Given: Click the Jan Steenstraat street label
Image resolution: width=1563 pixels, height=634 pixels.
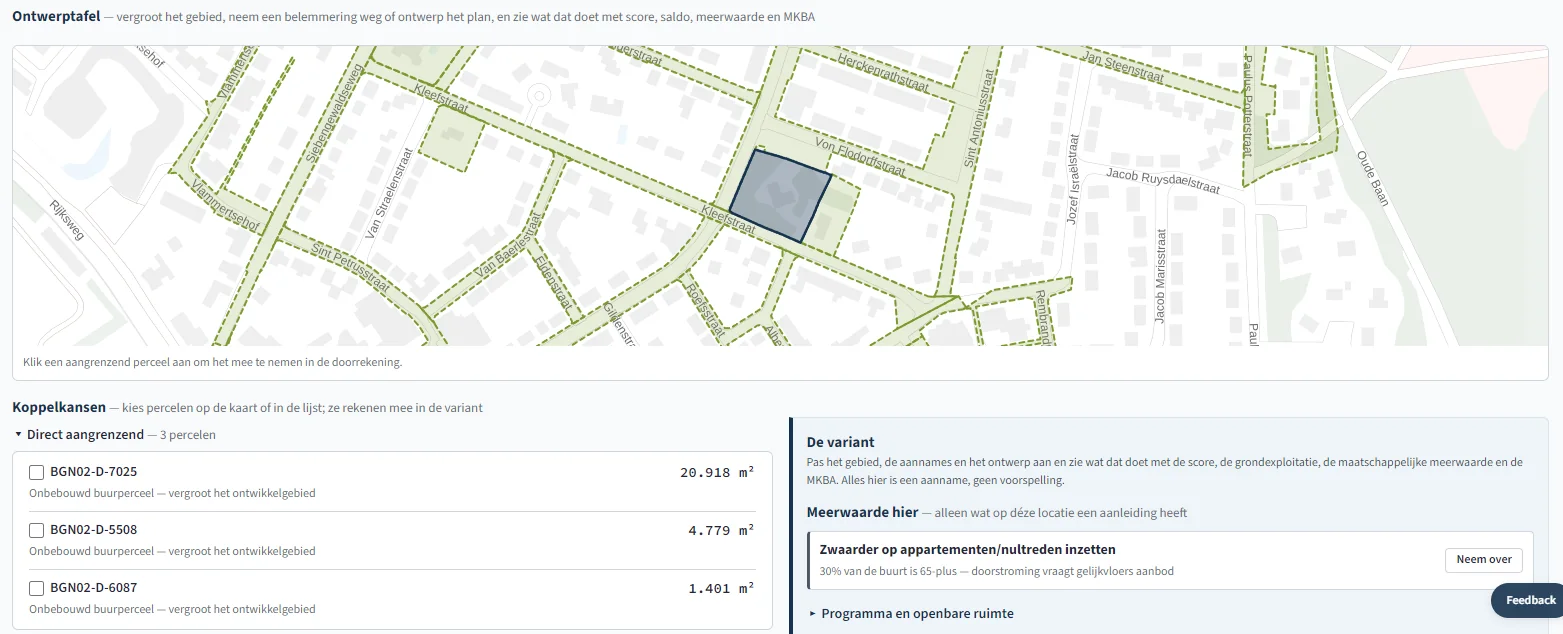Looking at the screenshot, I should pos(1123,68).
